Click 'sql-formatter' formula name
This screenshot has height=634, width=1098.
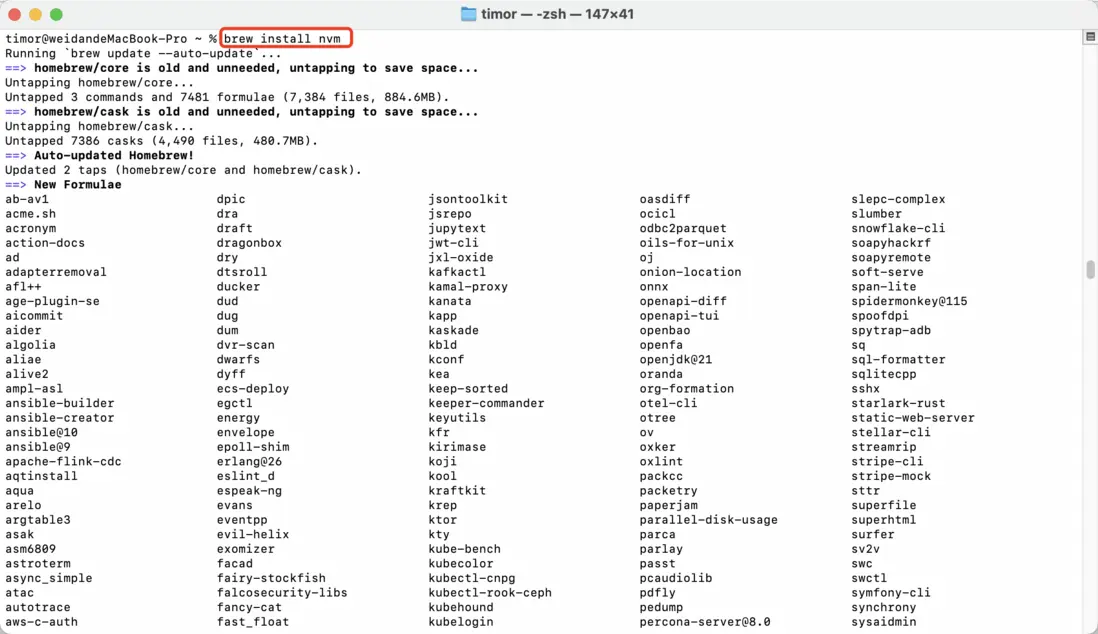tap(898, 360)
